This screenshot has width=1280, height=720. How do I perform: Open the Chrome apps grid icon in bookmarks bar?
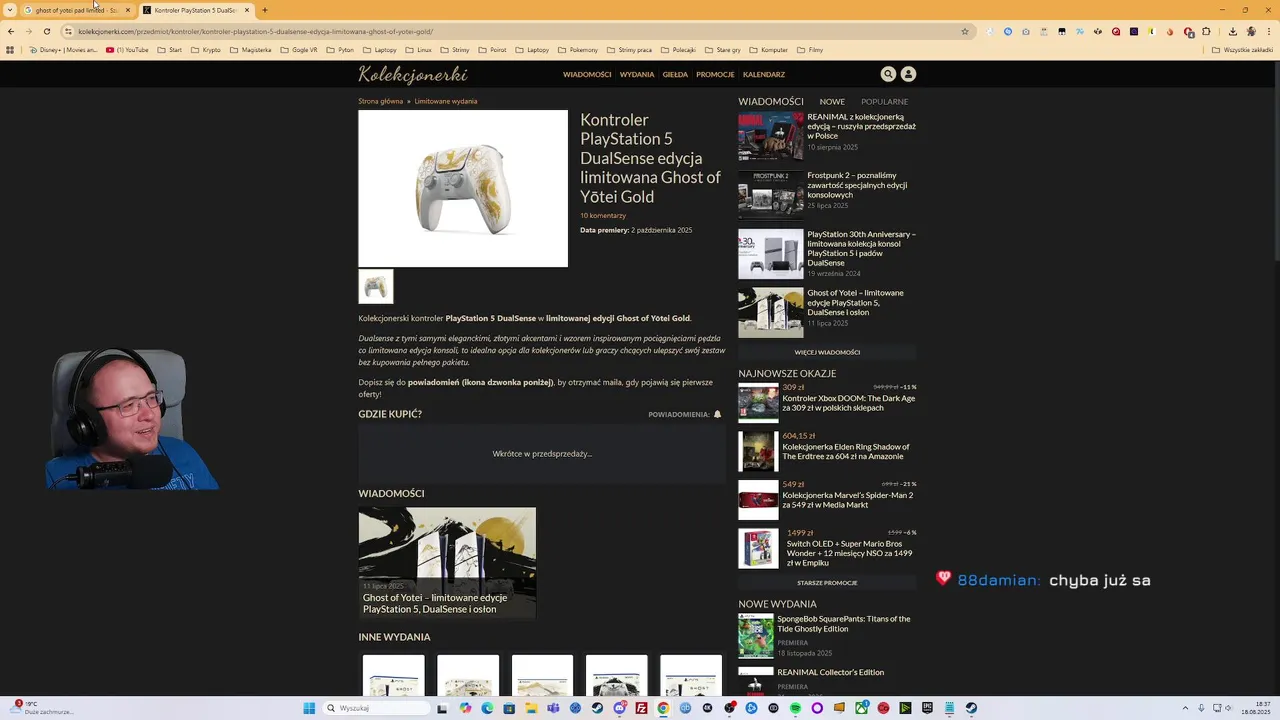pos(10,50)
